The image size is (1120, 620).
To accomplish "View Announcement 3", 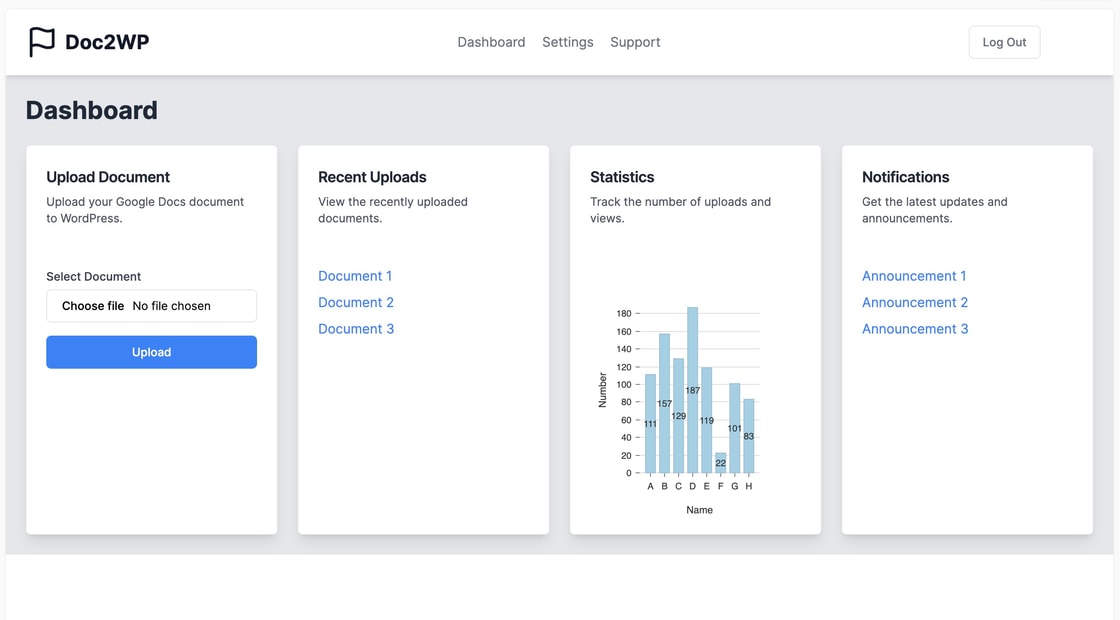I will pyautogui.click(x=915, y=329).
